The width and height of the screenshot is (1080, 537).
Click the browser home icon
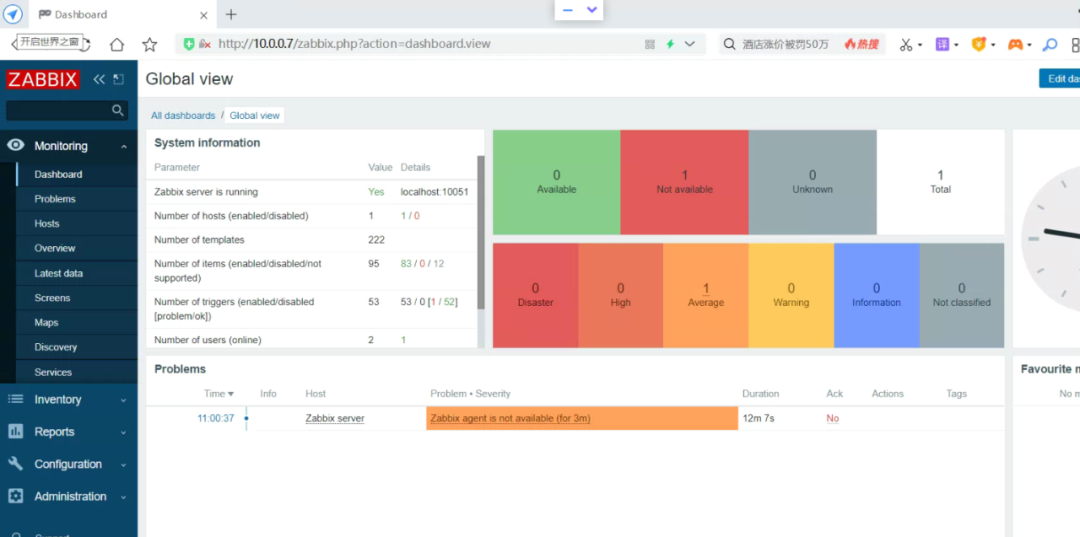[117, 44]
